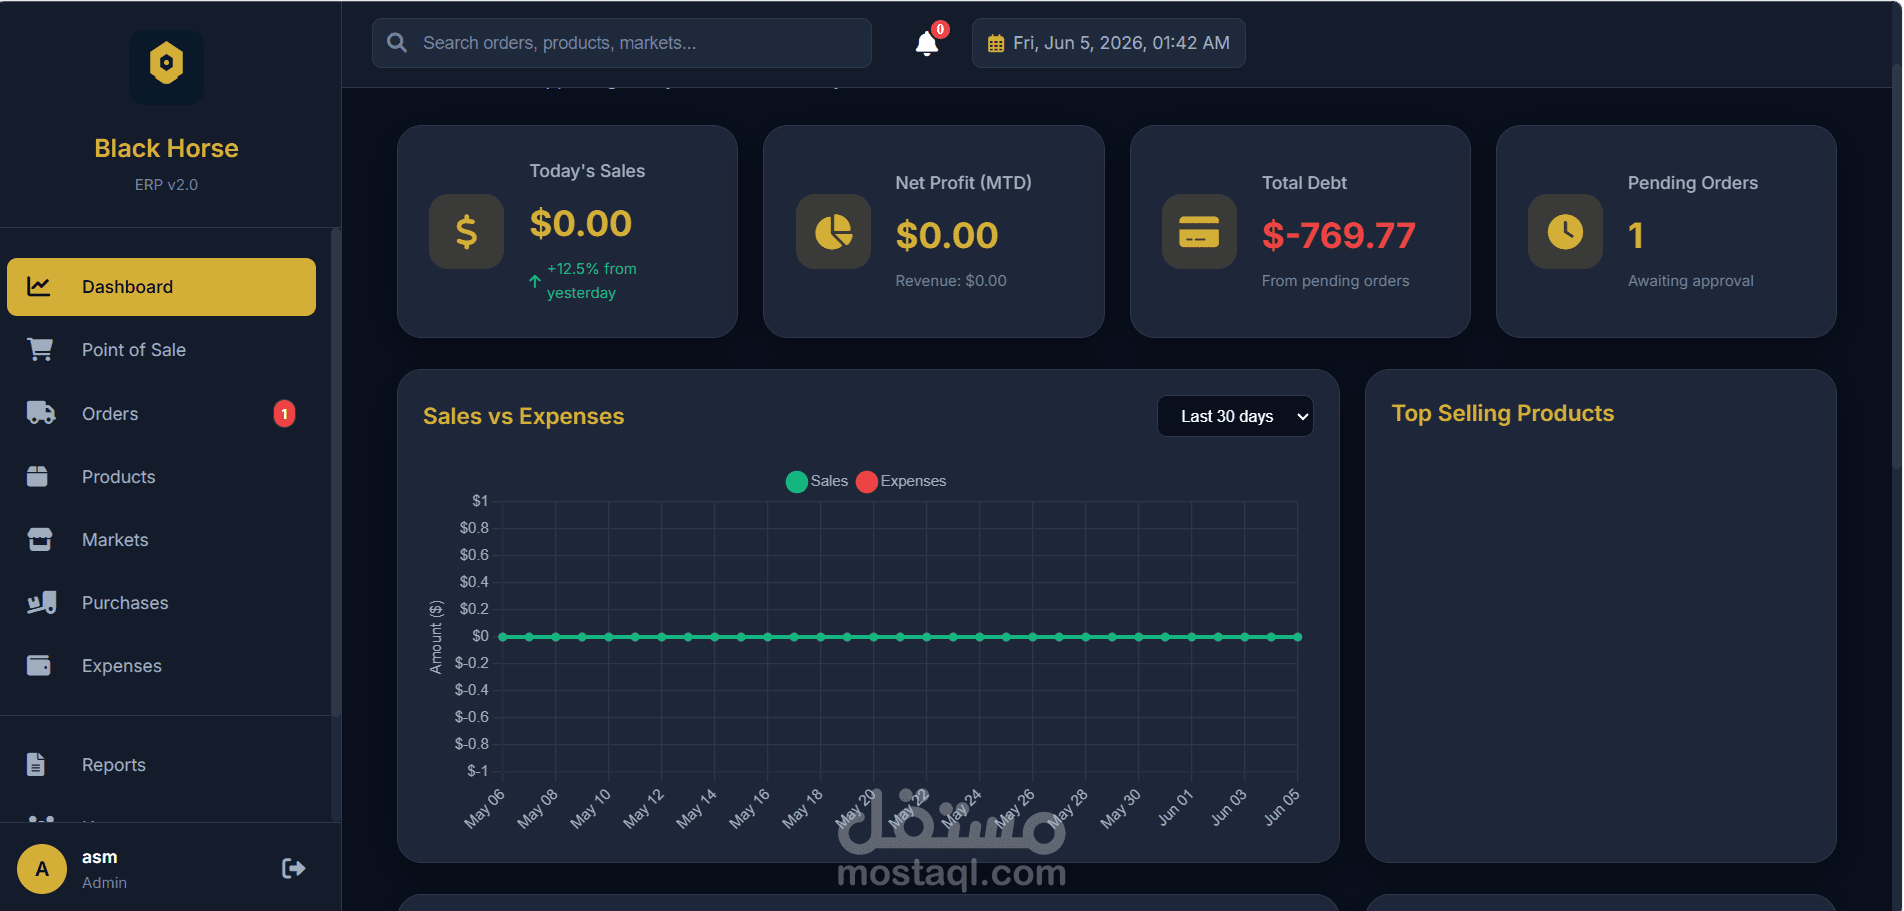This screenshot has width=1904, height=911.
Task: Click the user avatar with letter A
Action: click(42, 869)
